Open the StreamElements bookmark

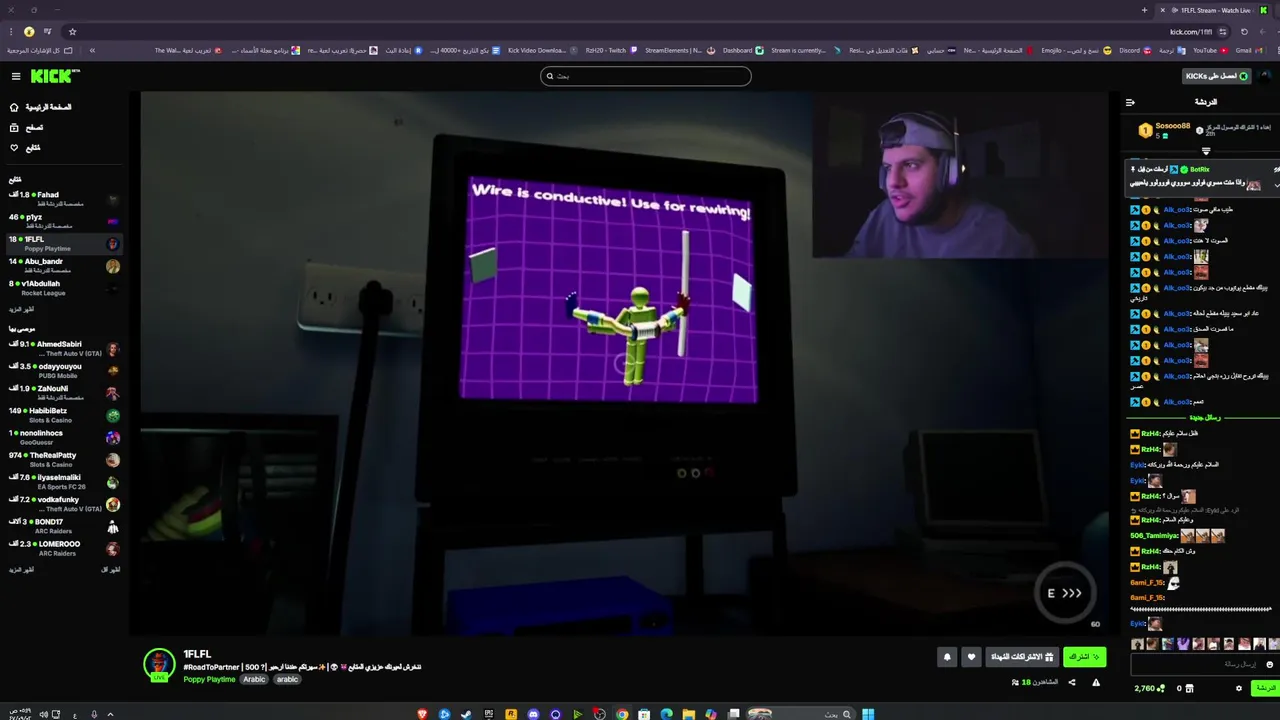[679, 50]
